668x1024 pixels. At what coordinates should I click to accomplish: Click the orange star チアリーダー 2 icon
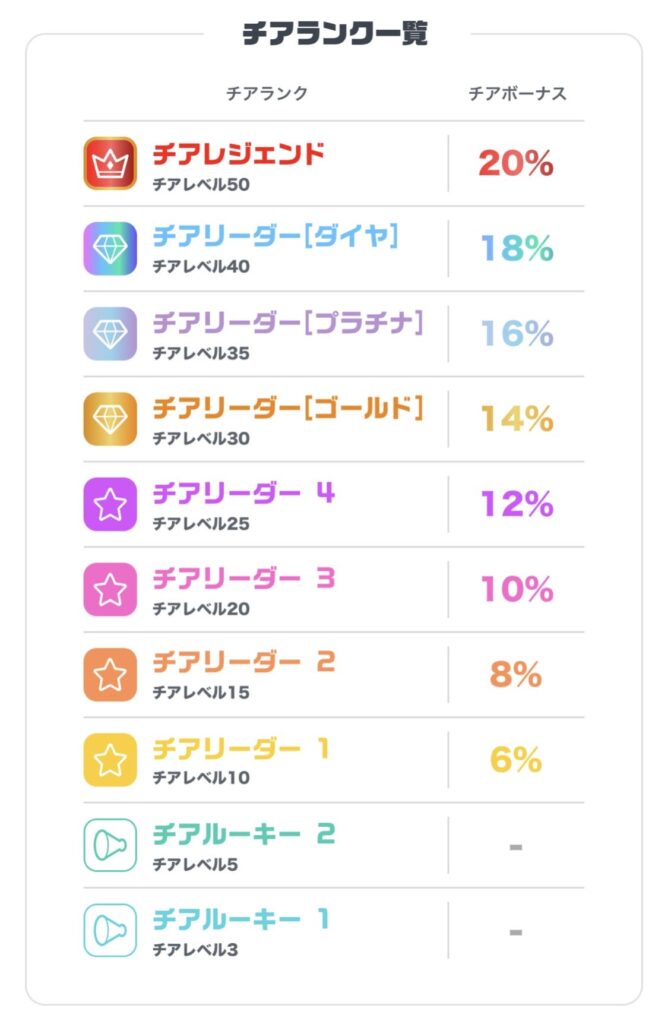pyautogui.click(x=110, y=674)
